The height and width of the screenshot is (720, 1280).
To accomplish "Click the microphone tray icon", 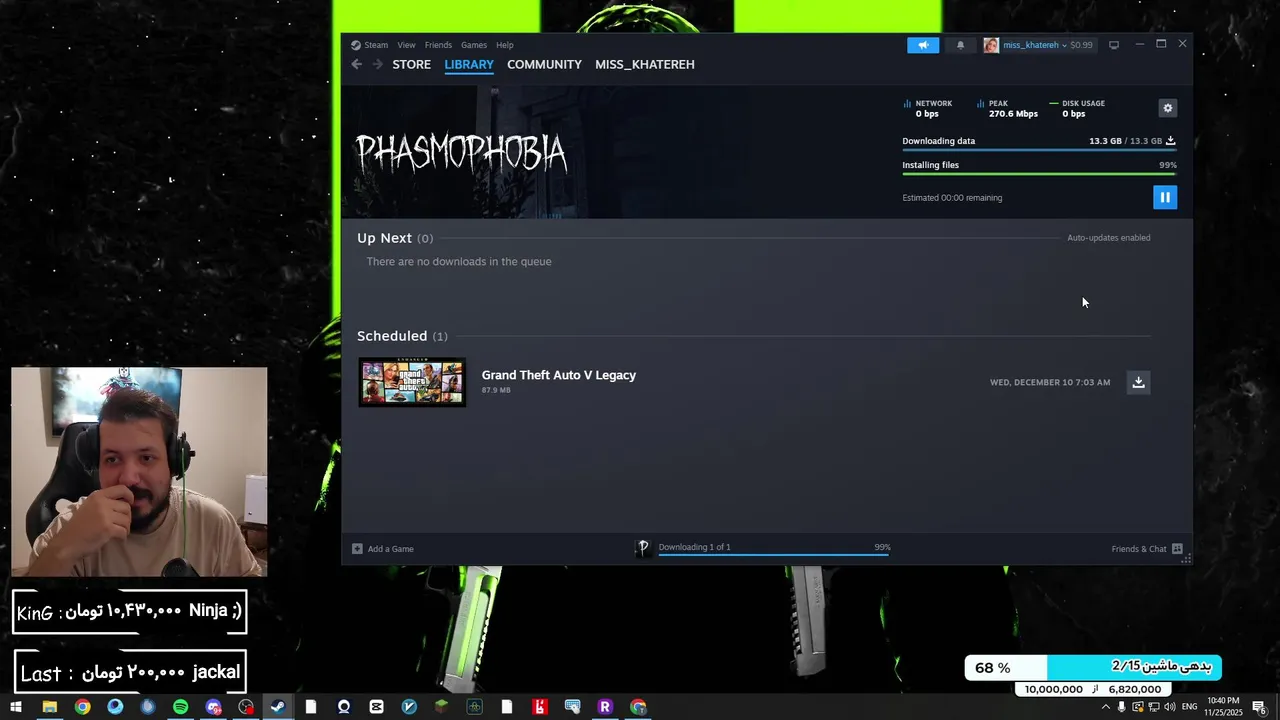I will pyautogui.click(x=1121, y=707).
